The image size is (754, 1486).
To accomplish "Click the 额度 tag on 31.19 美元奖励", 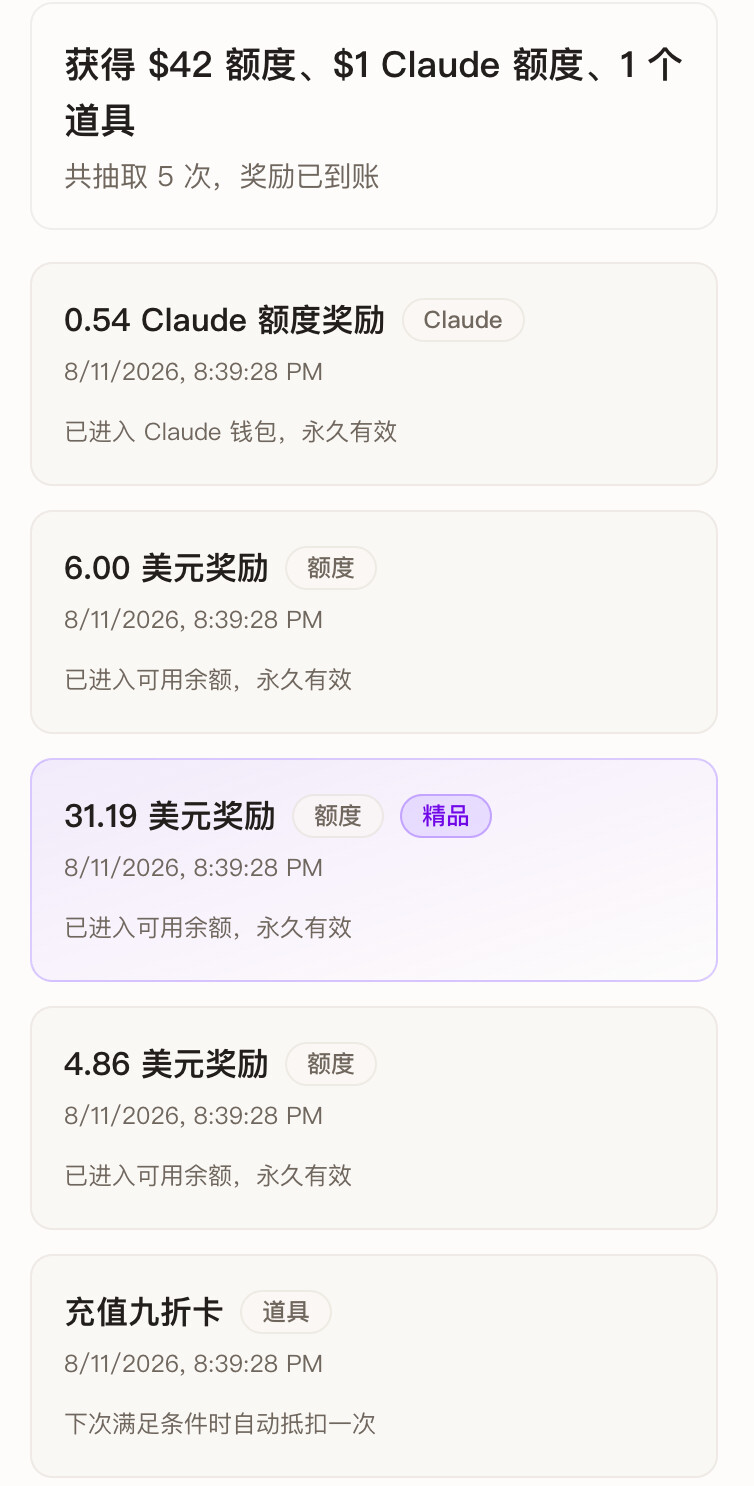I will pos(338,816).
